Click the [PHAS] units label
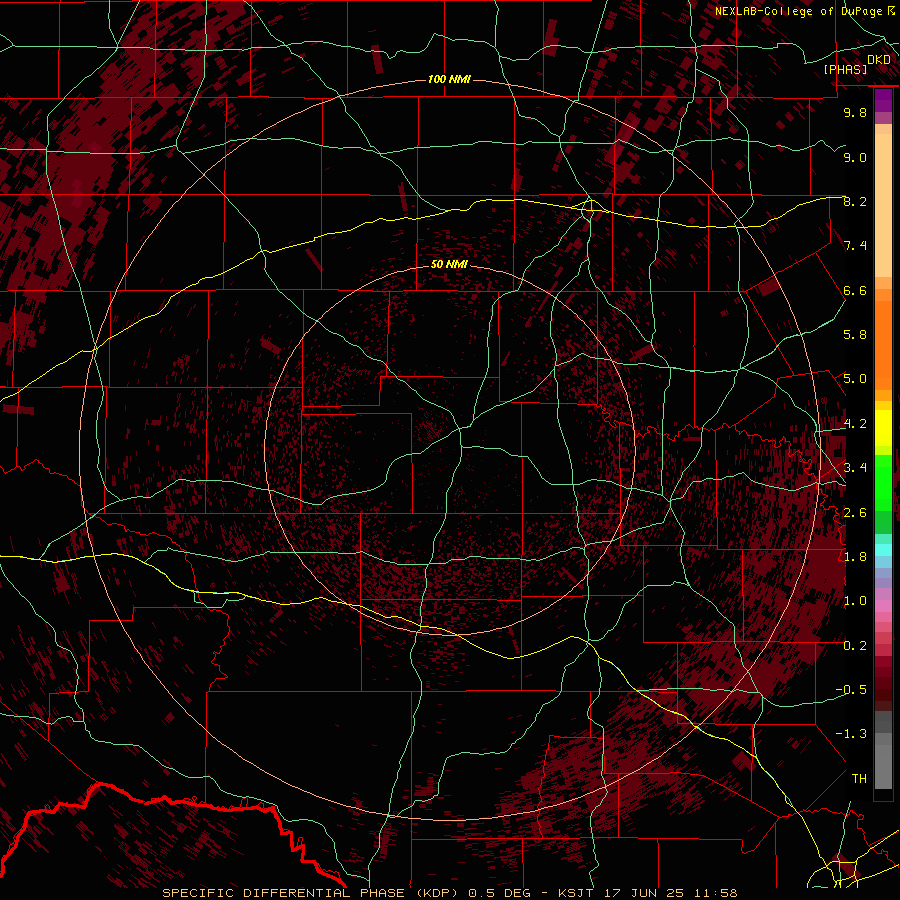900x900 pixels. (x=845, y=69)
